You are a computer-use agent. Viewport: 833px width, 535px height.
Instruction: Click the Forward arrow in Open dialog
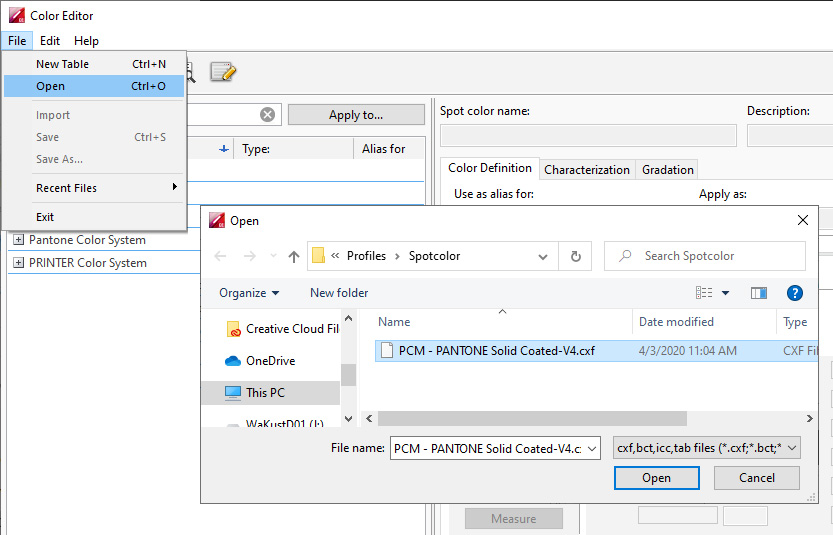click(249, 257)
